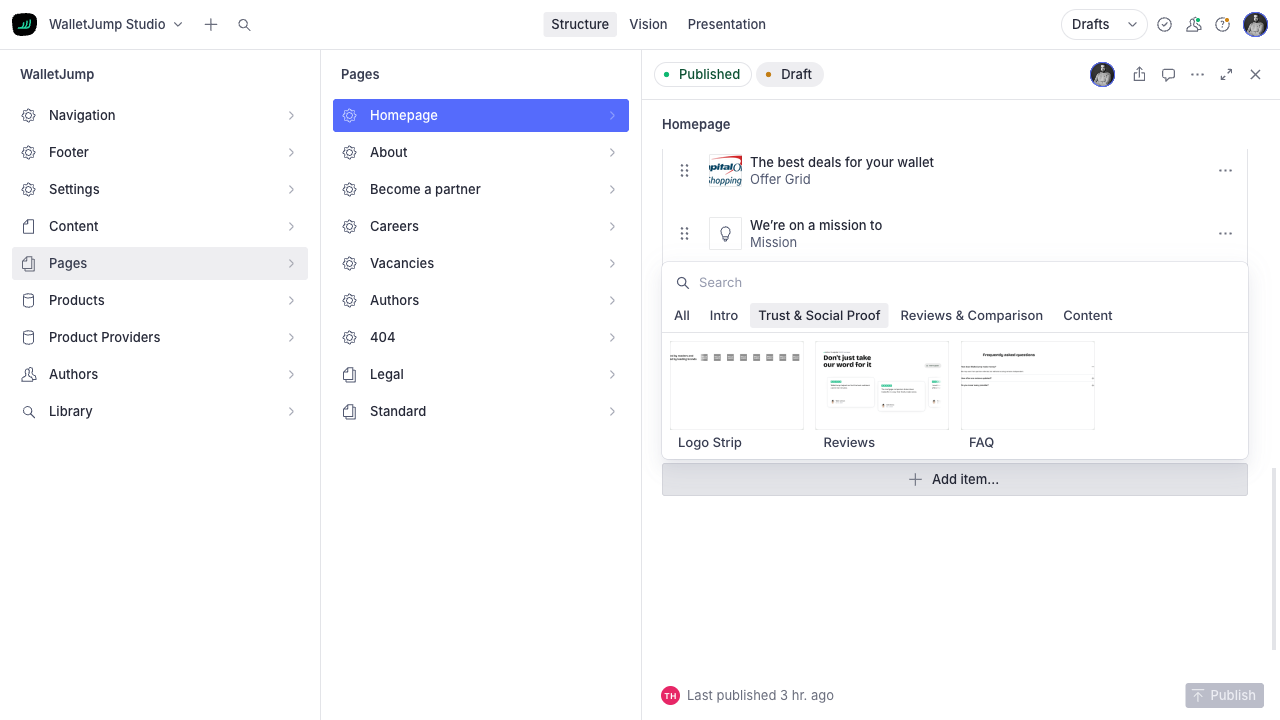
Task: Click the collaborator avatar in document header
Action: [1102, 74]
